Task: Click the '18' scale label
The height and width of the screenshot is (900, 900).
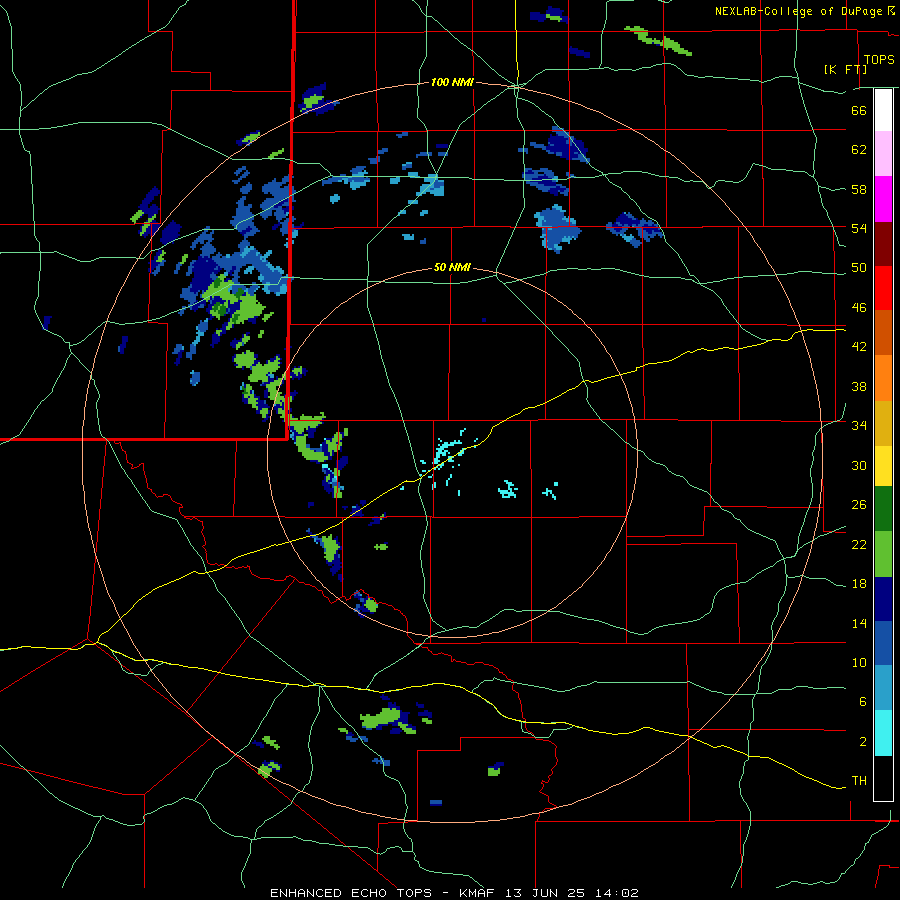Action: pos(859,584)
